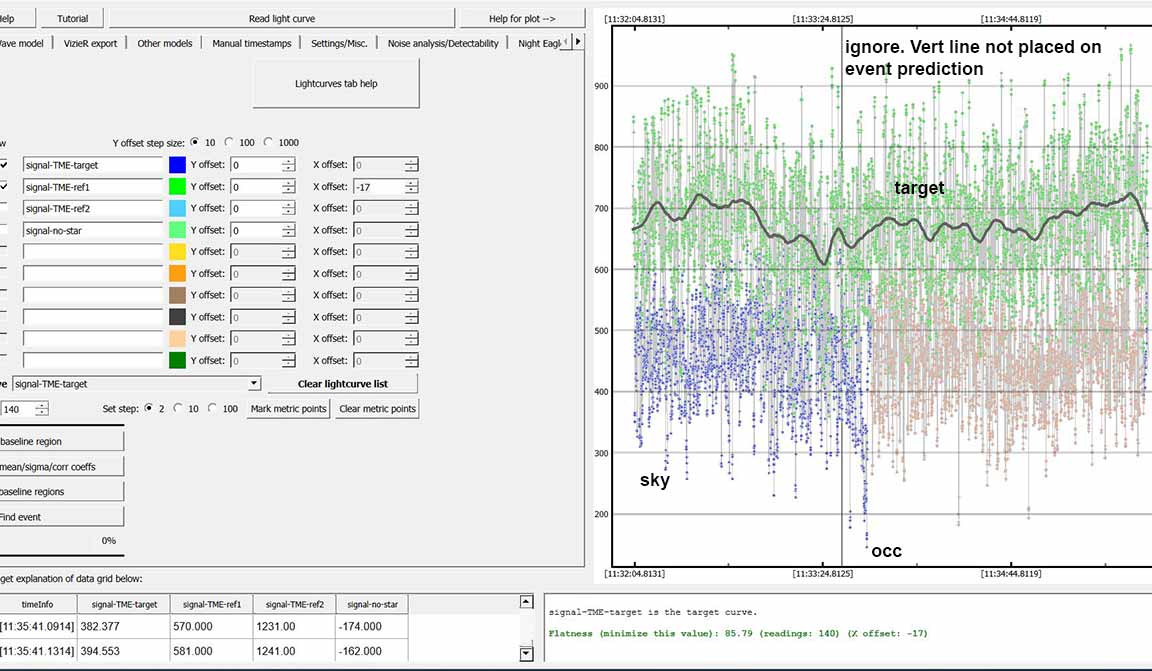Screen dimensions: 1152x671
Task: Click signal-no-star column header
Action: (372, 604)
